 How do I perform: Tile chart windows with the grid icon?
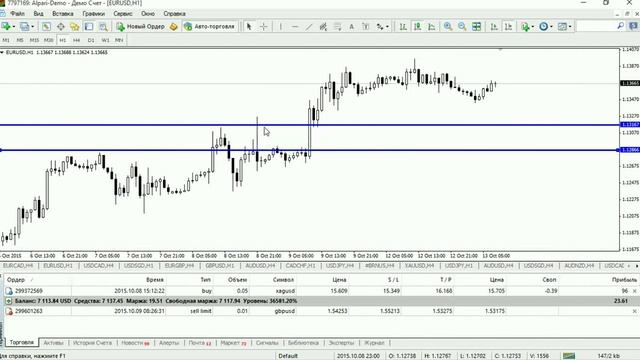pyautogui.click(x=476, y=27)
